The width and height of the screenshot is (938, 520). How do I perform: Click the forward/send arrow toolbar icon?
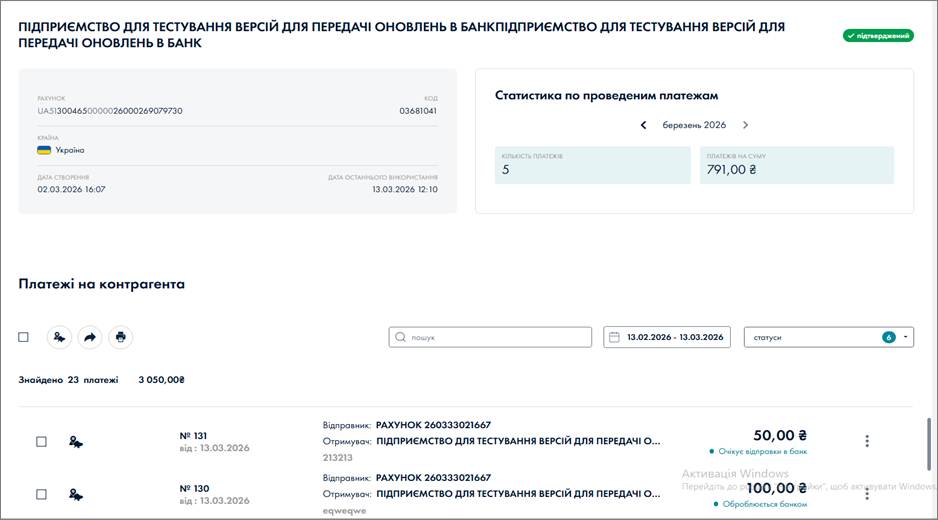[90, 337]
